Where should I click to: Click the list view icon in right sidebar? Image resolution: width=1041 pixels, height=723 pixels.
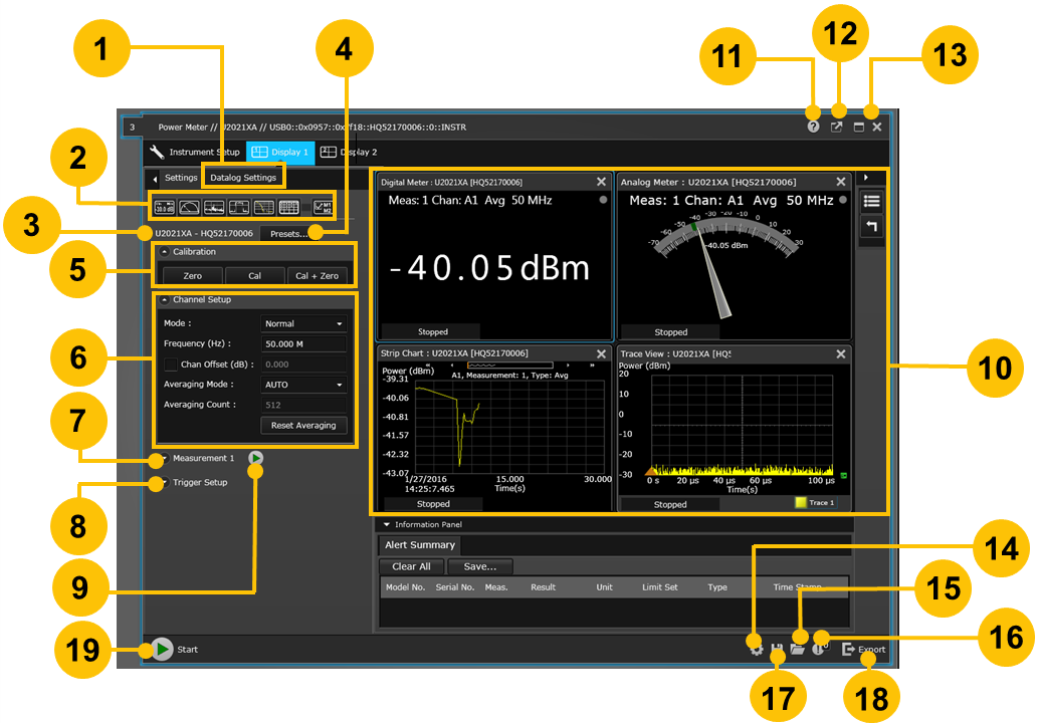871,201
